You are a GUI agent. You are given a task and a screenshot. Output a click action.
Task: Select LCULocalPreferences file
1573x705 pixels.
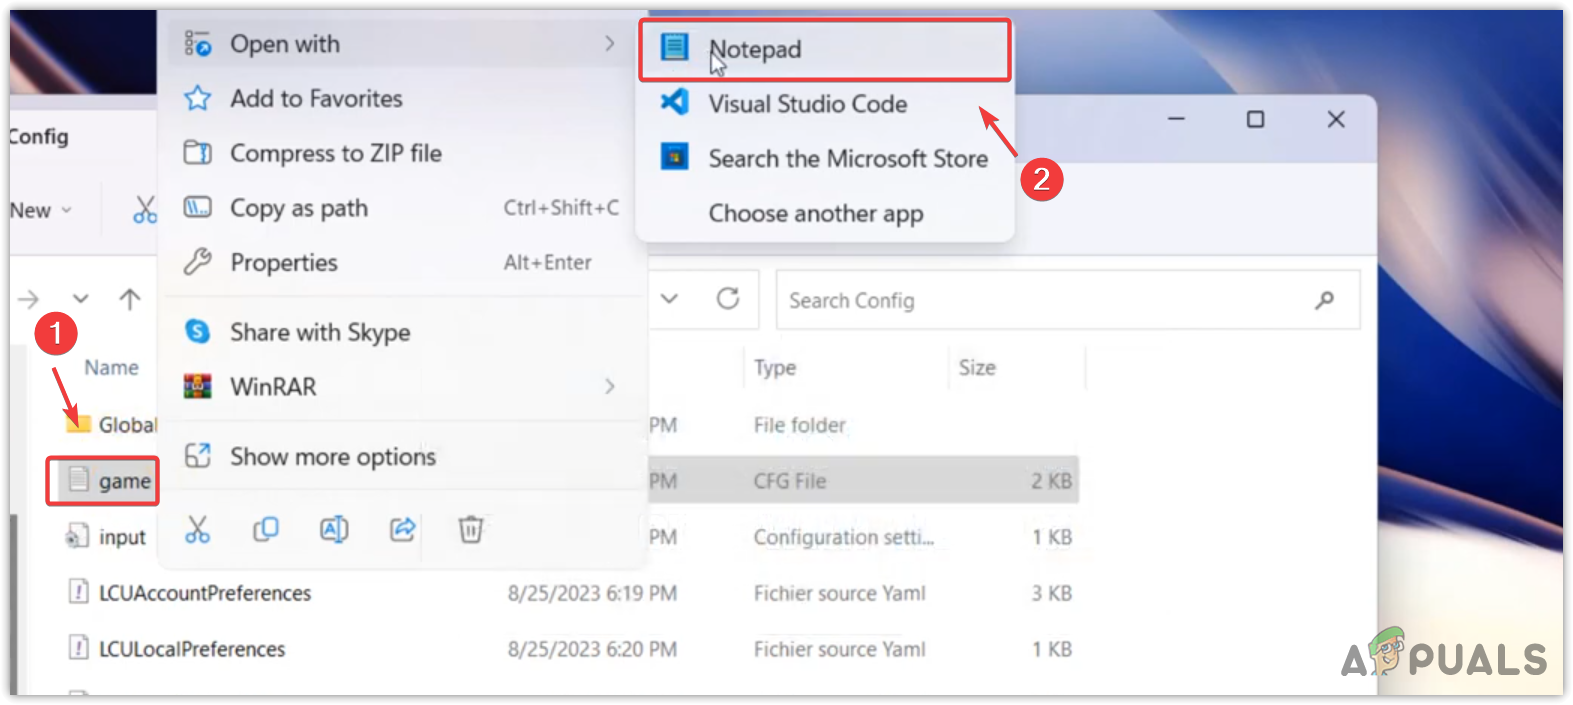192,649
